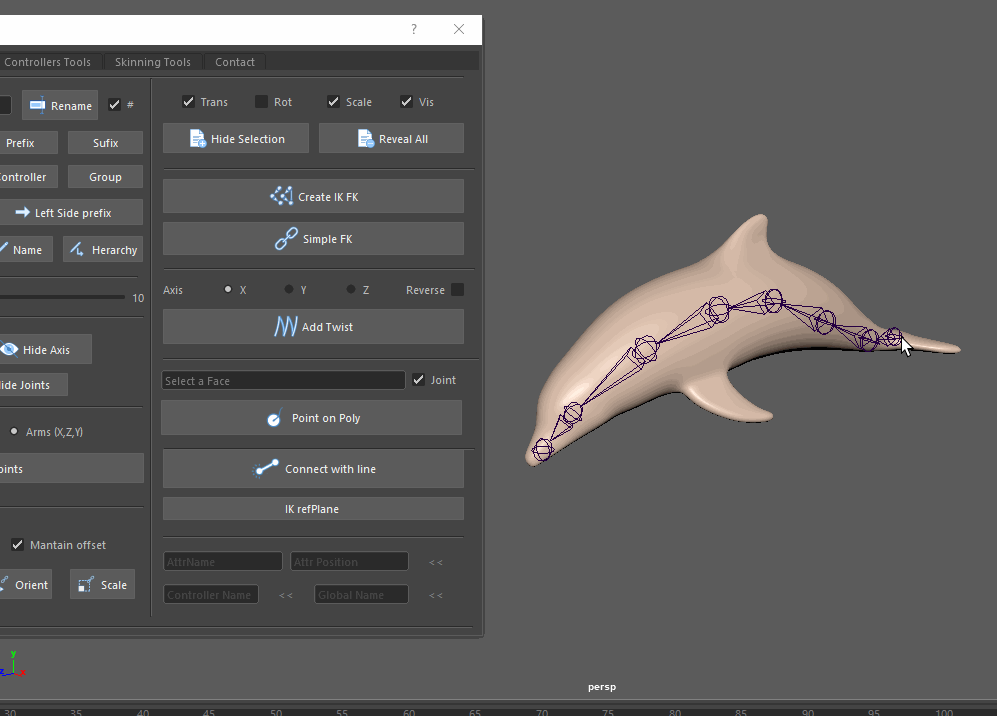Click the Create IK FK icon
This screenshot has height=716, width=997.
[282, 196]
